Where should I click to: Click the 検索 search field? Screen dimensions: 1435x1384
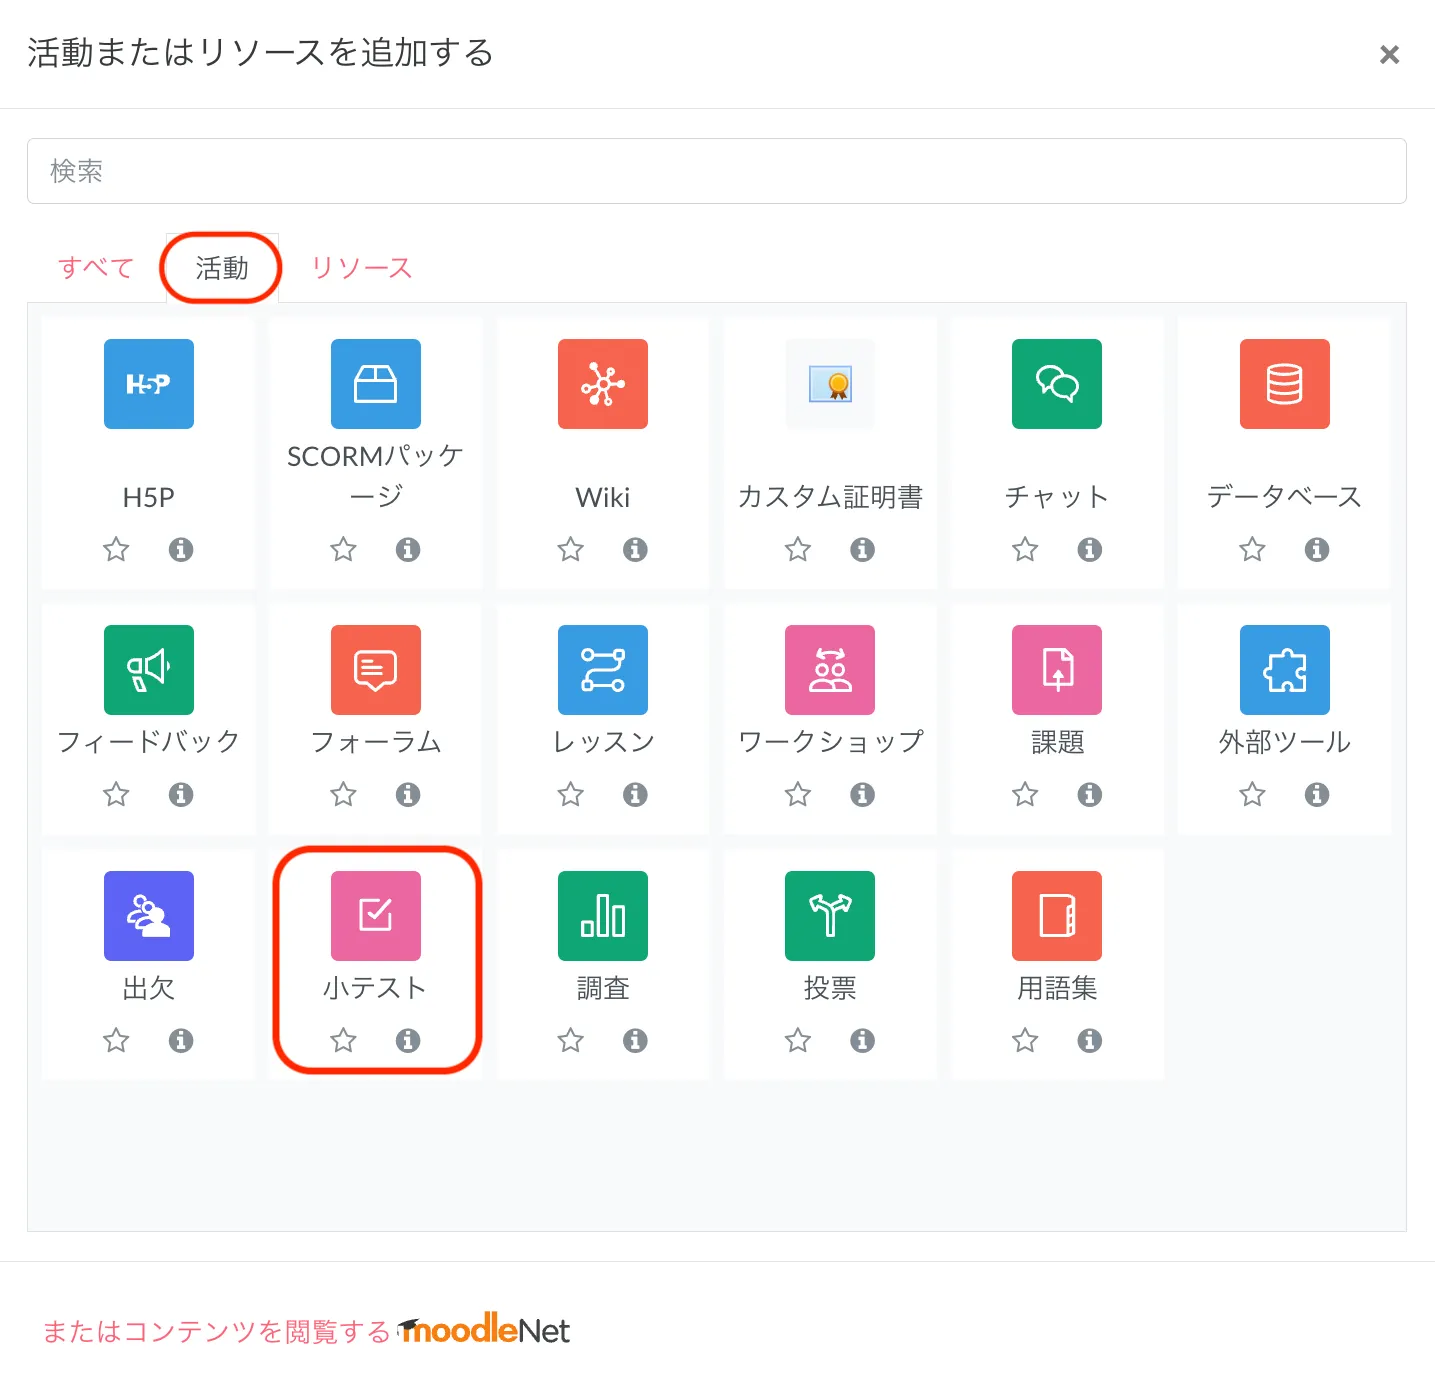pyautogui.click(x=716, y=171)
